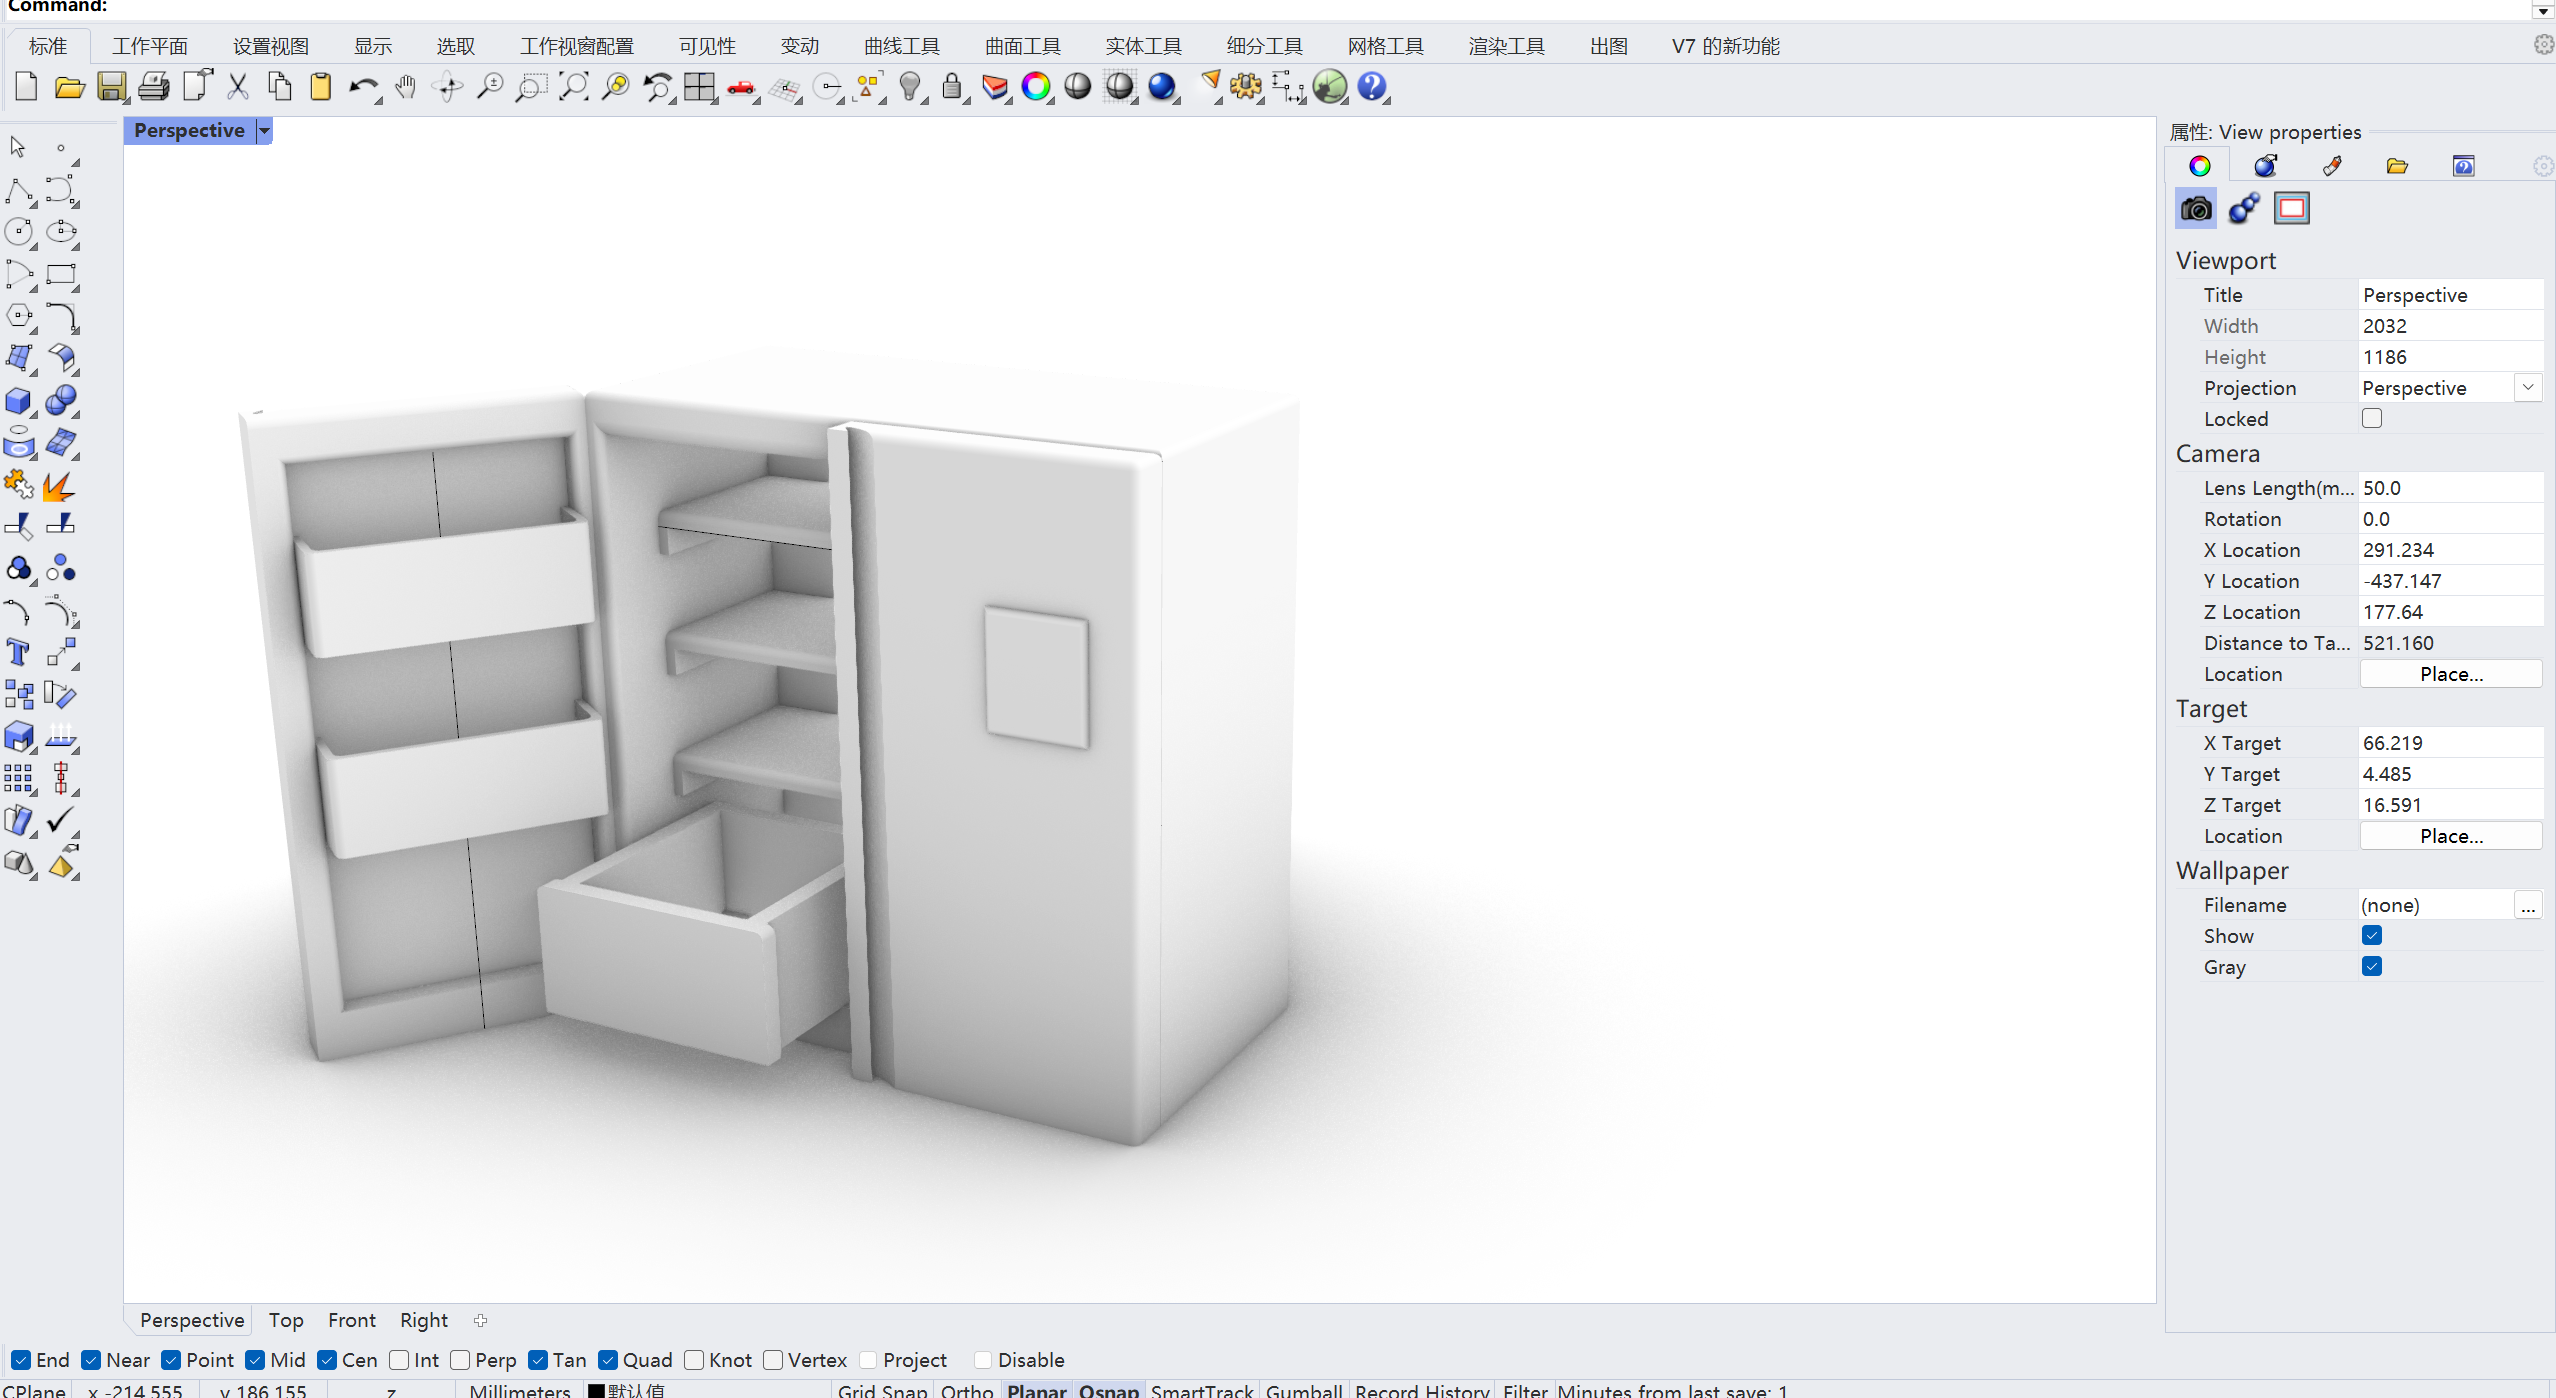Toggle Gumball in status bar
This screenshot has width=2556, height=1398.
(1304, 1390)
